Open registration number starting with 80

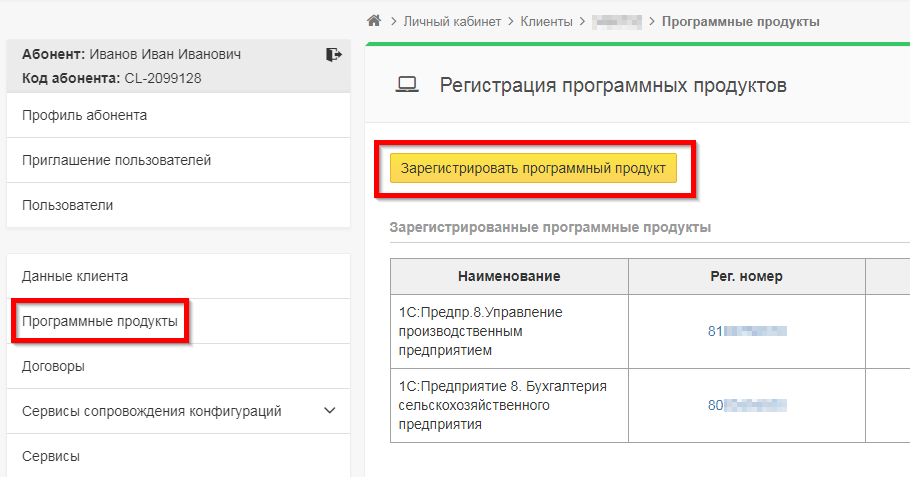pos(747,405)
